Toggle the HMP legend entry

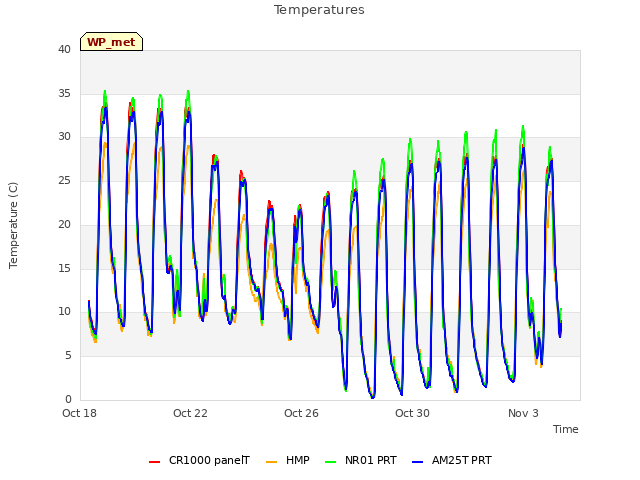click(x=288, y=460)
